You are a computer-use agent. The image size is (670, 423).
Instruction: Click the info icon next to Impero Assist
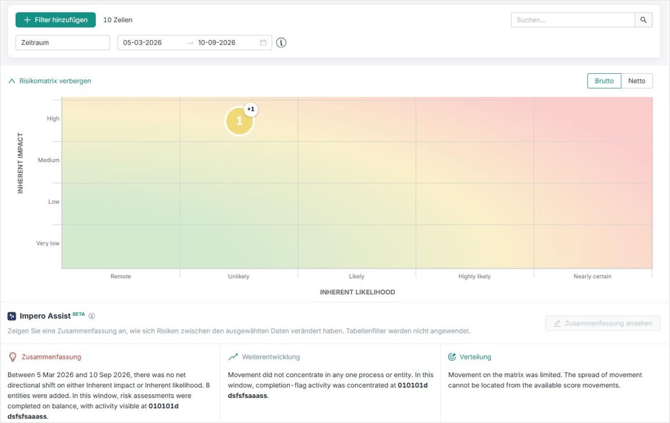(x=91, y=316)
